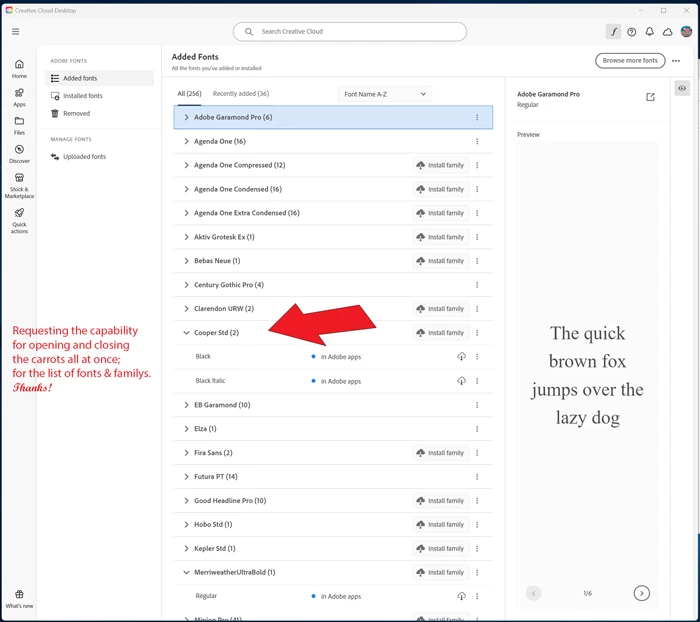
Task: Collapse MerriweatherUltraBold family
Action: point(186,572)
